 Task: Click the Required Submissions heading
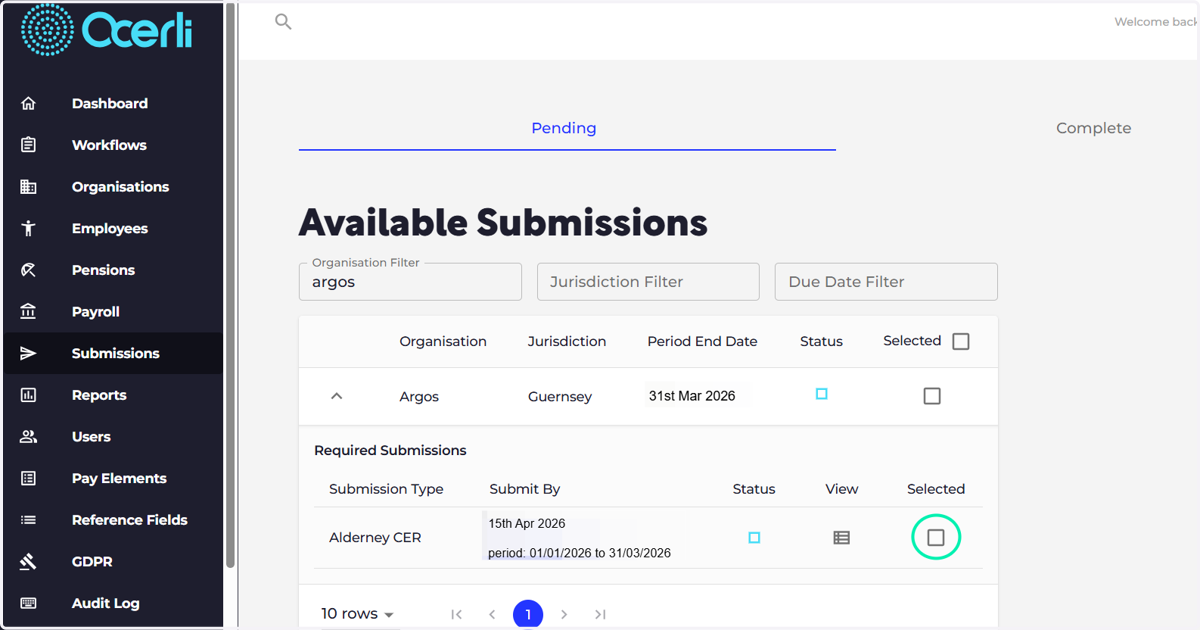(390, 451)
